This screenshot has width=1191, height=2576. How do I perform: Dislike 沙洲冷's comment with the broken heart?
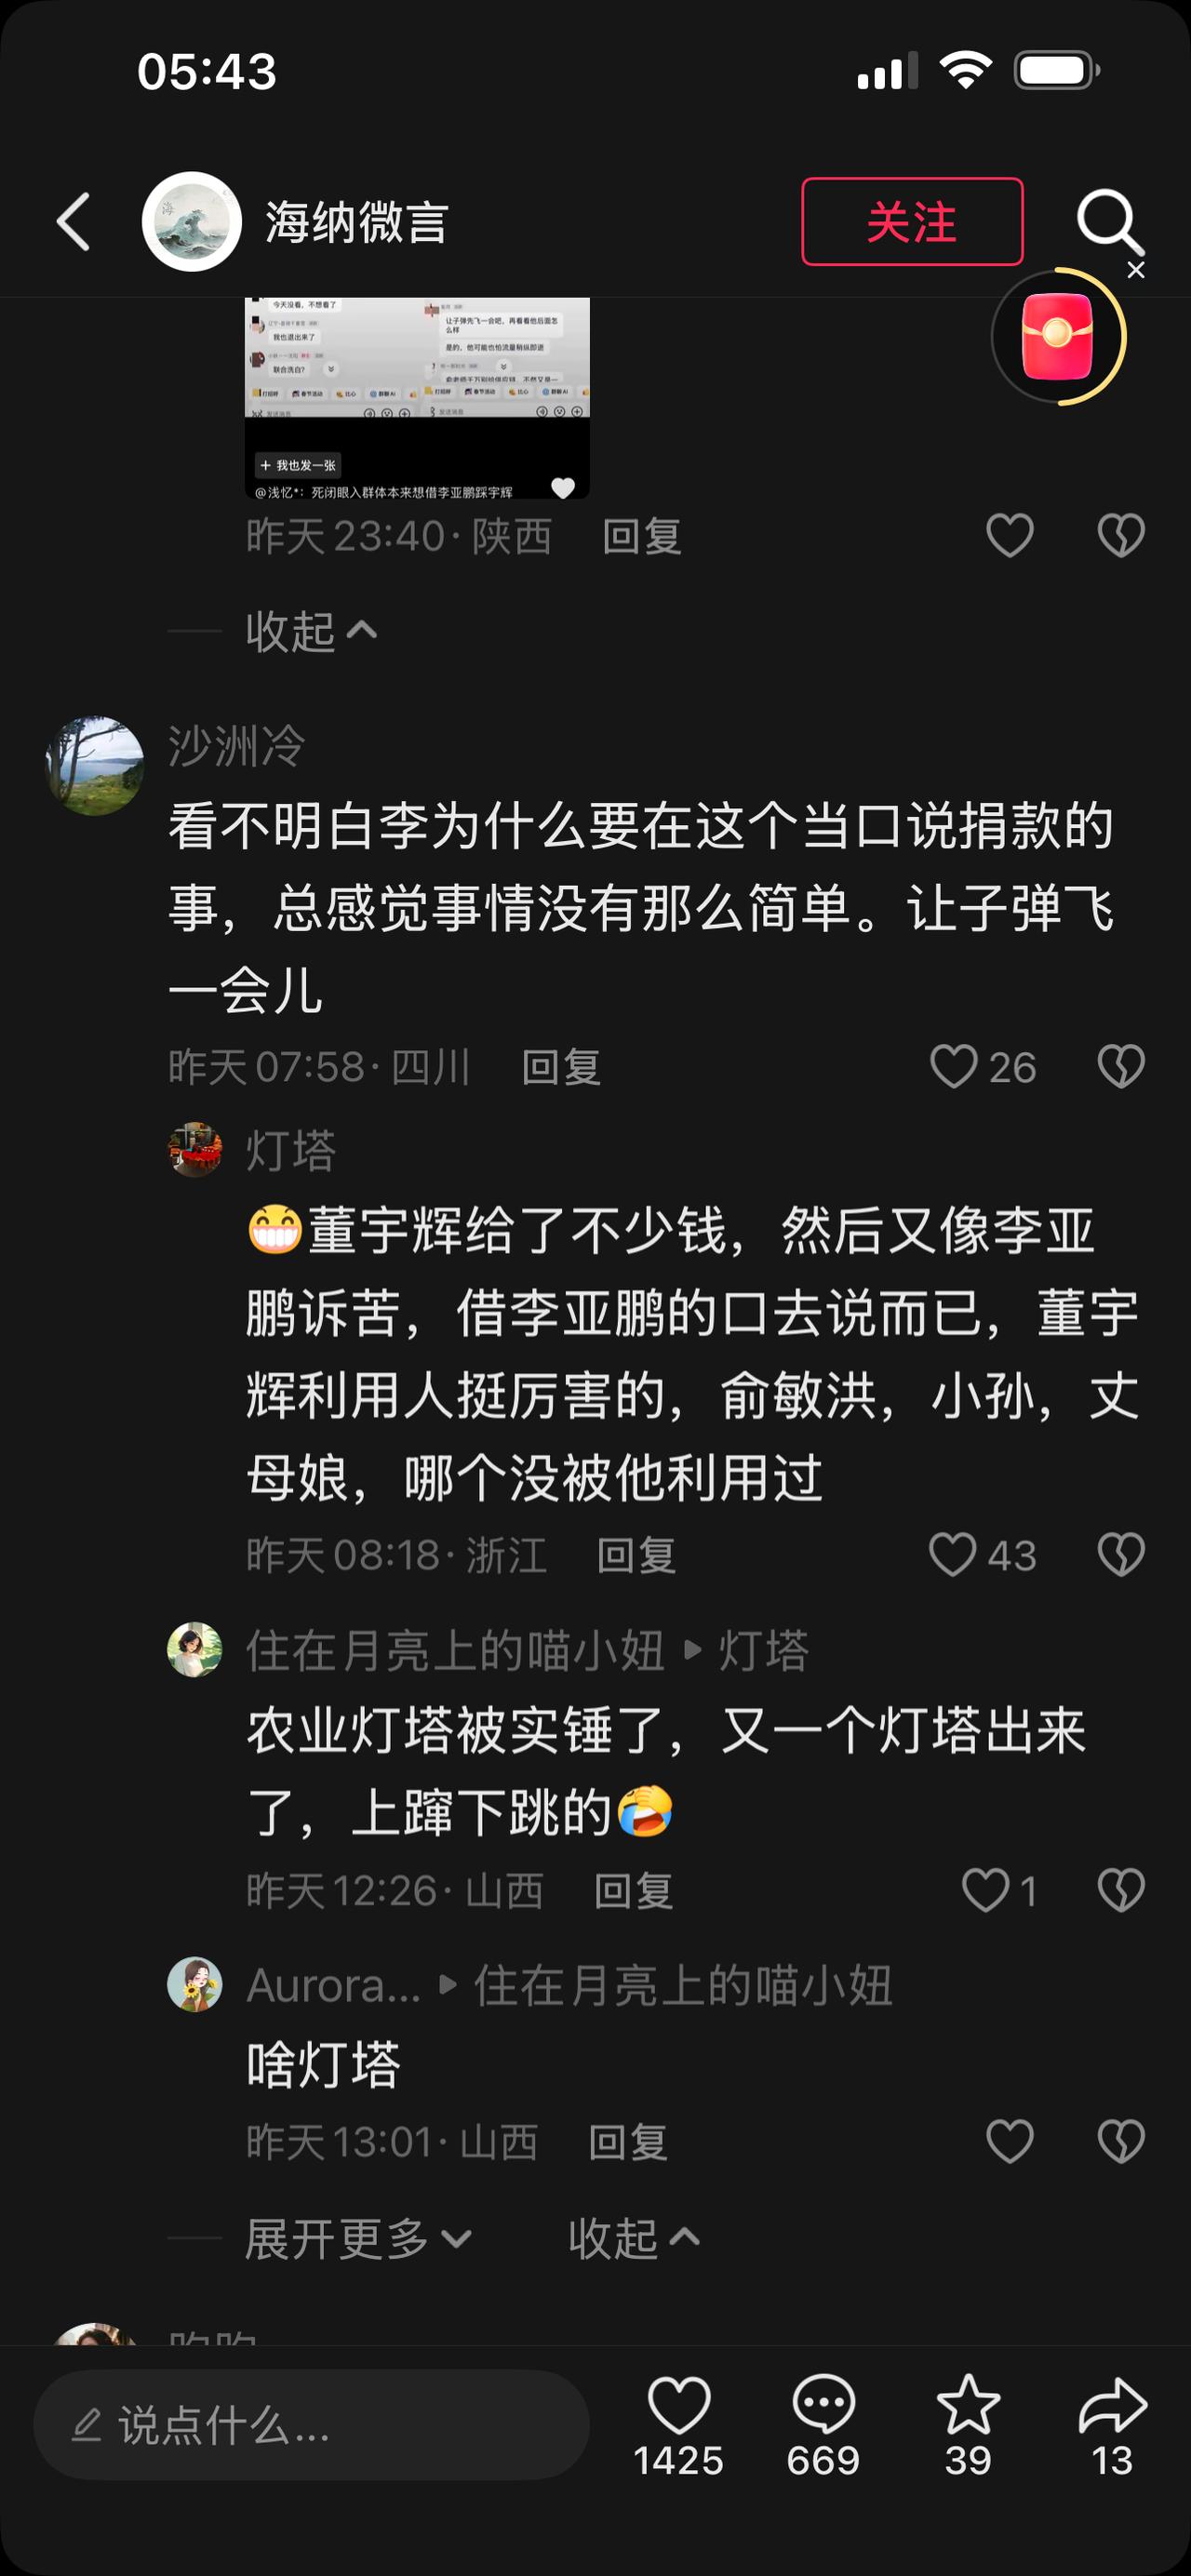point(1121,1066)
